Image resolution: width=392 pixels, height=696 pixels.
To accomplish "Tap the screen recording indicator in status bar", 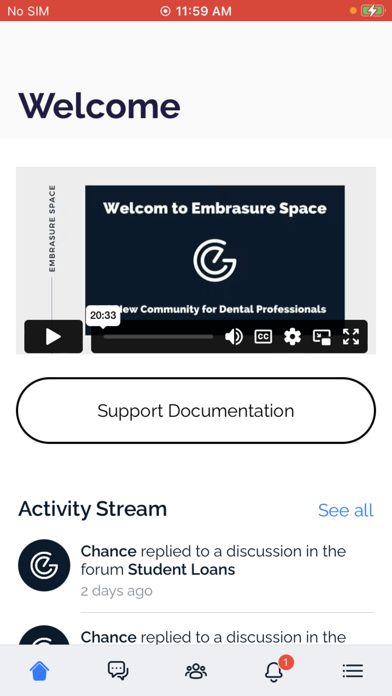I will pyautogui.click(x=165, y=11).
